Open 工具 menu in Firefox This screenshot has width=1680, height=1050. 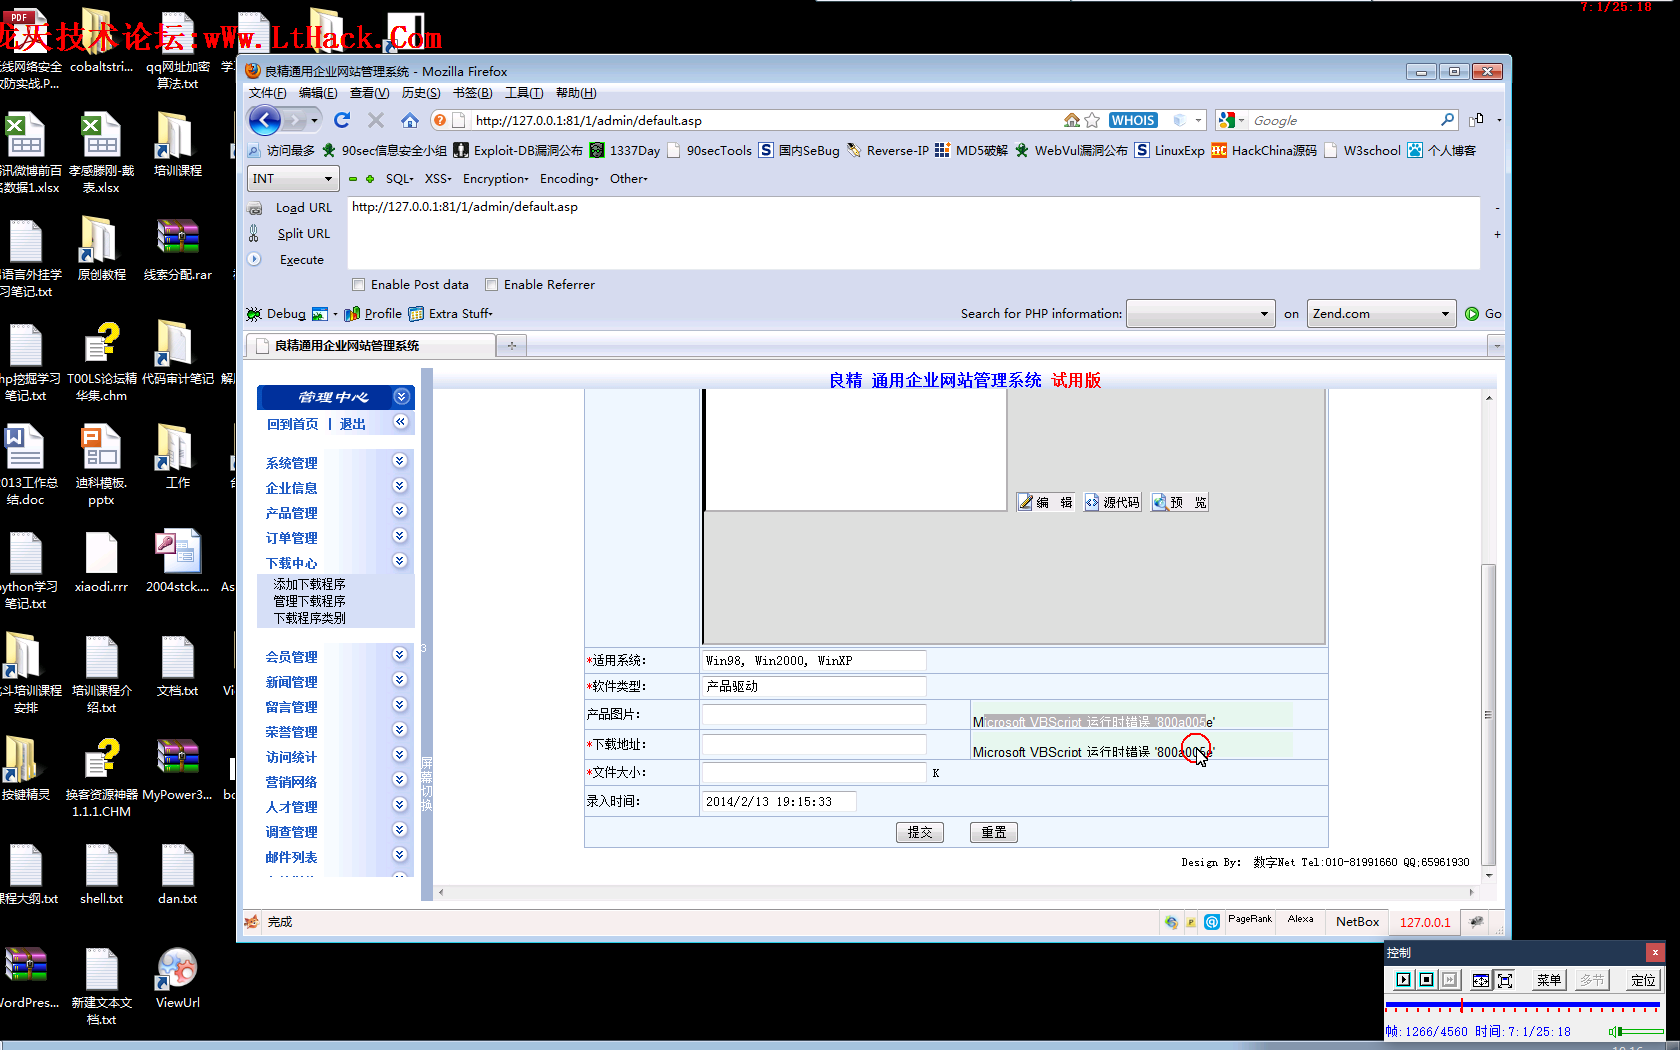(x=524, y=93)
